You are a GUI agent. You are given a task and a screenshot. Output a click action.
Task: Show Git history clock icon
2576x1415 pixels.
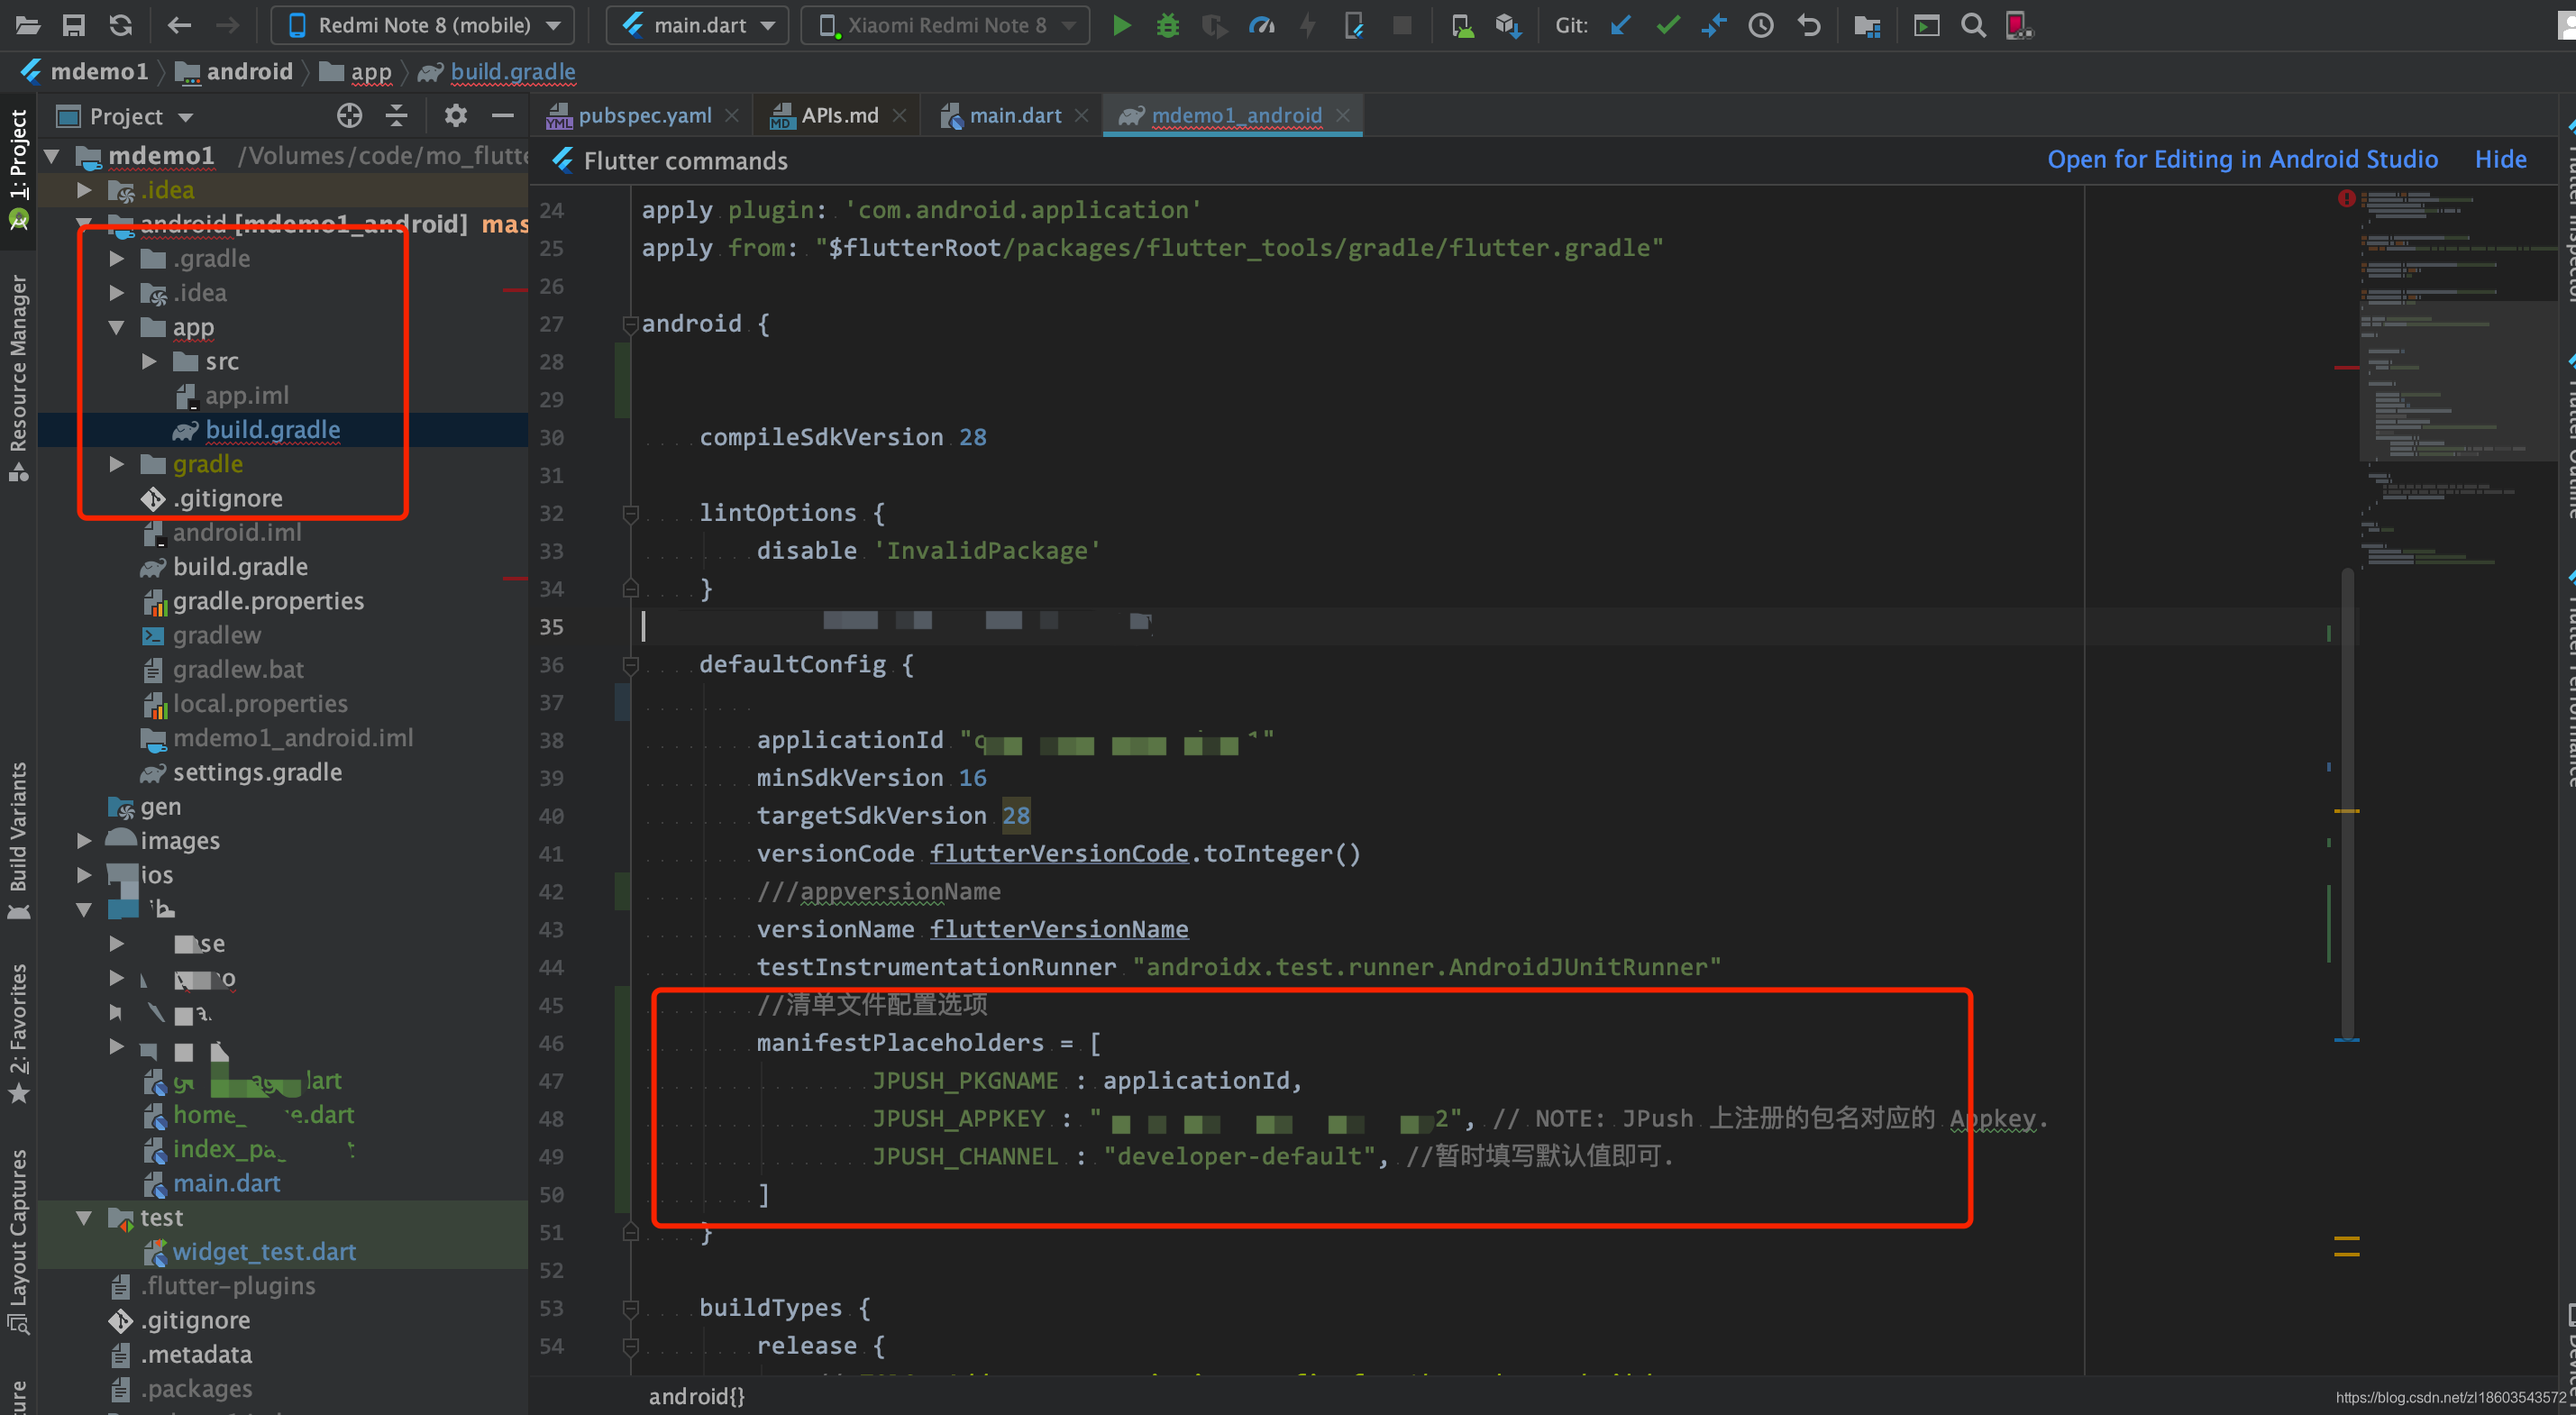[x=1760, y=26]
